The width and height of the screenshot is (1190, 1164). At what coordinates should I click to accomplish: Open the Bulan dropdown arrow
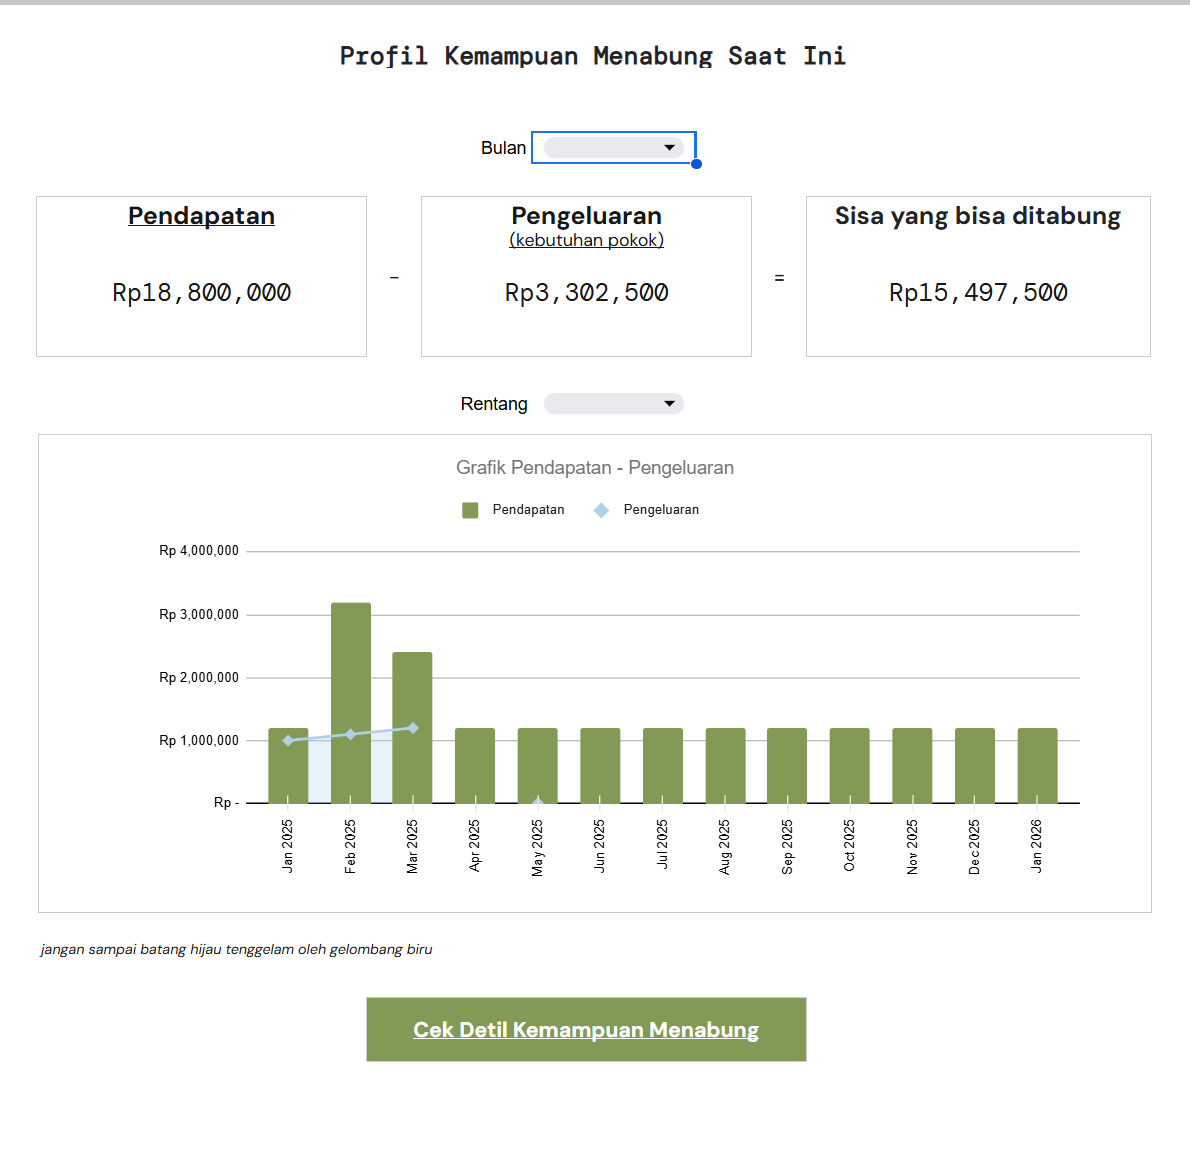pyautogui.click(x=669, y=148)
